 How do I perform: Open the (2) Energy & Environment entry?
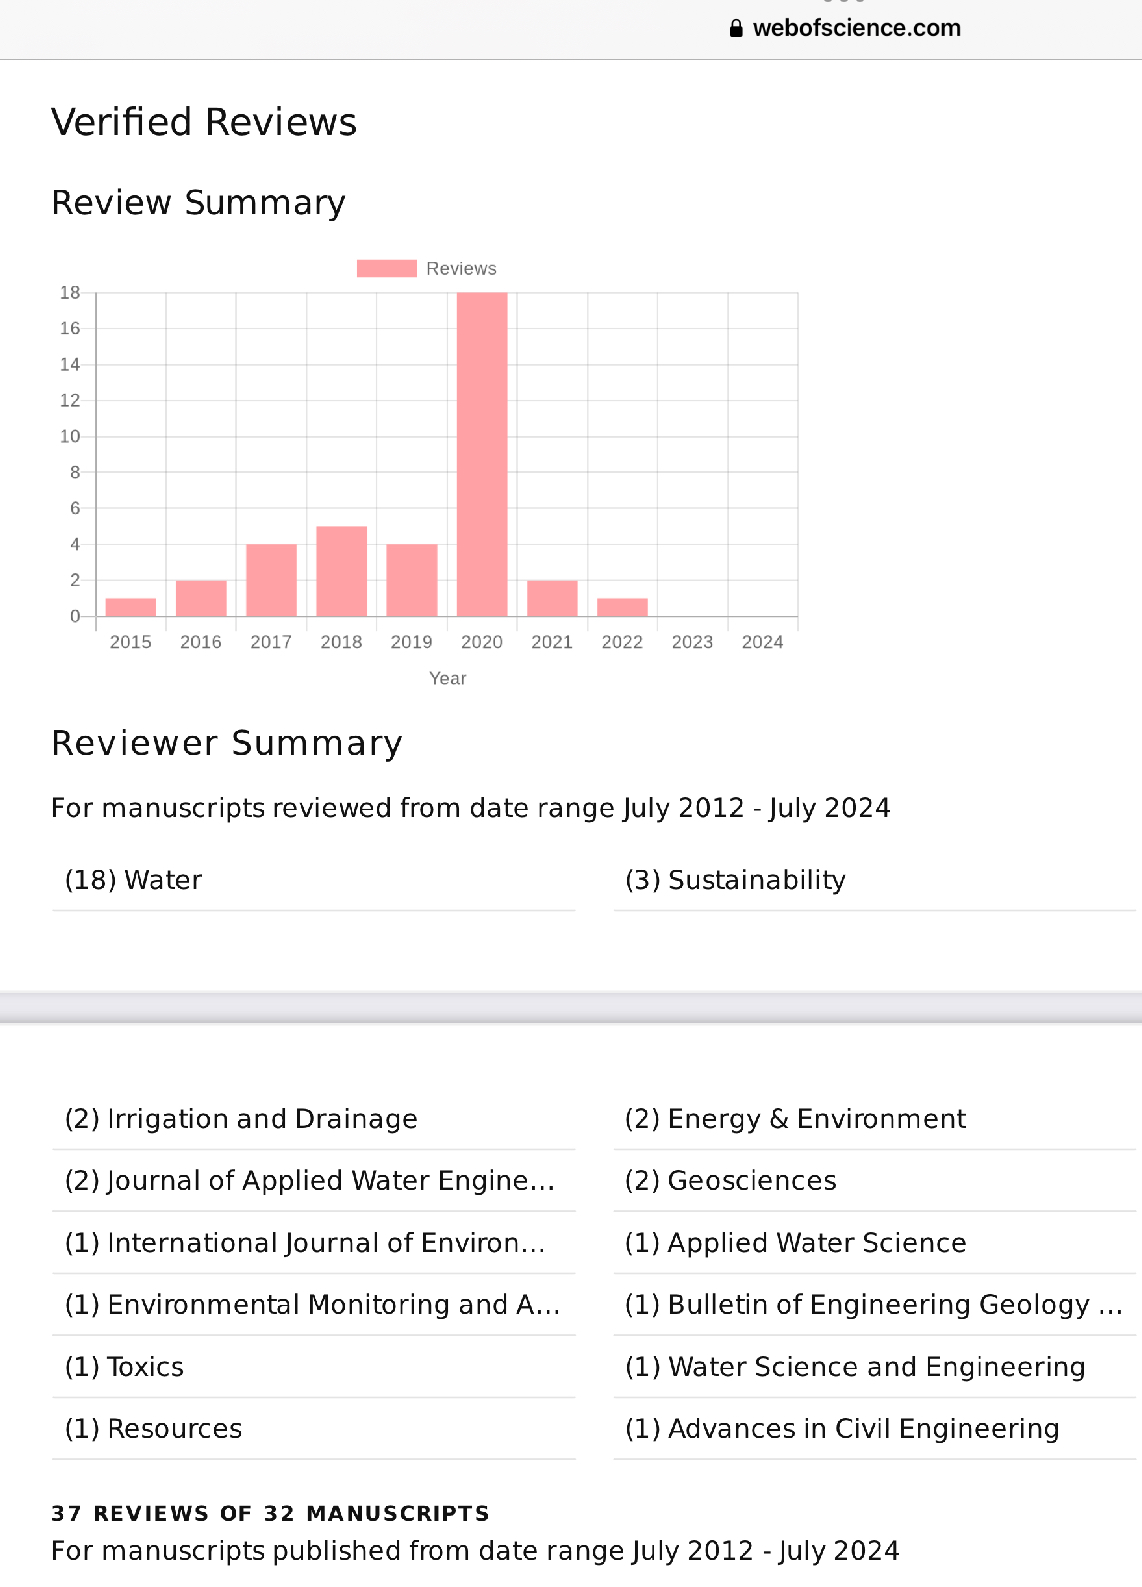875,1119
